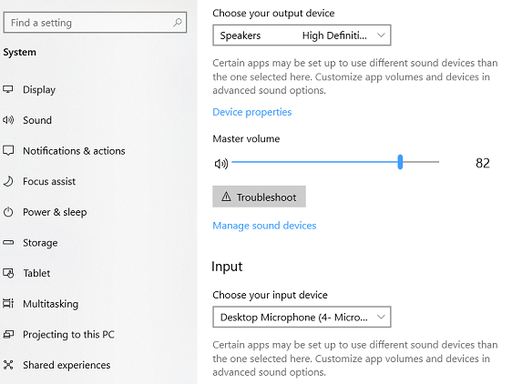Expand the Desktop Microphone input device dropdown
Screen dimensions: 512x384
[302, 317]
